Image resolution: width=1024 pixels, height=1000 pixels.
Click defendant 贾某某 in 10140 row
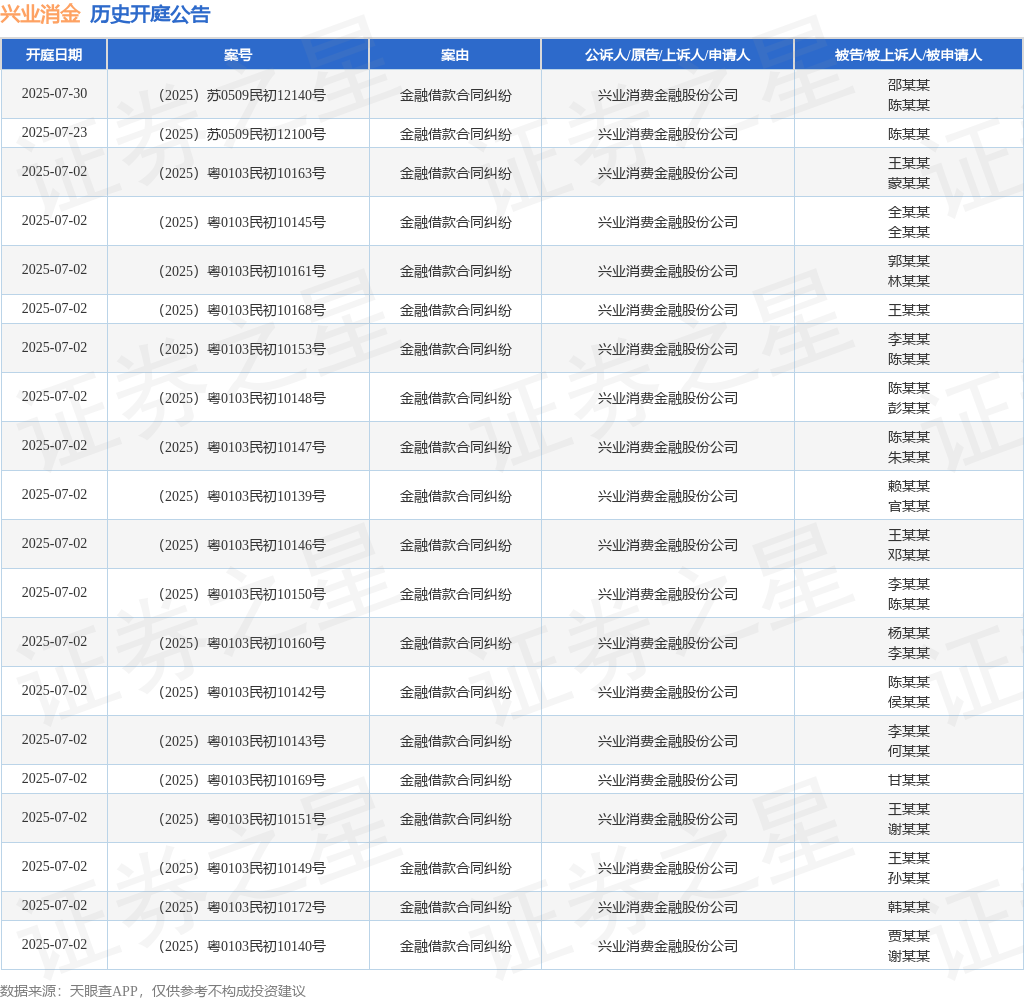[x=908, y=937]
